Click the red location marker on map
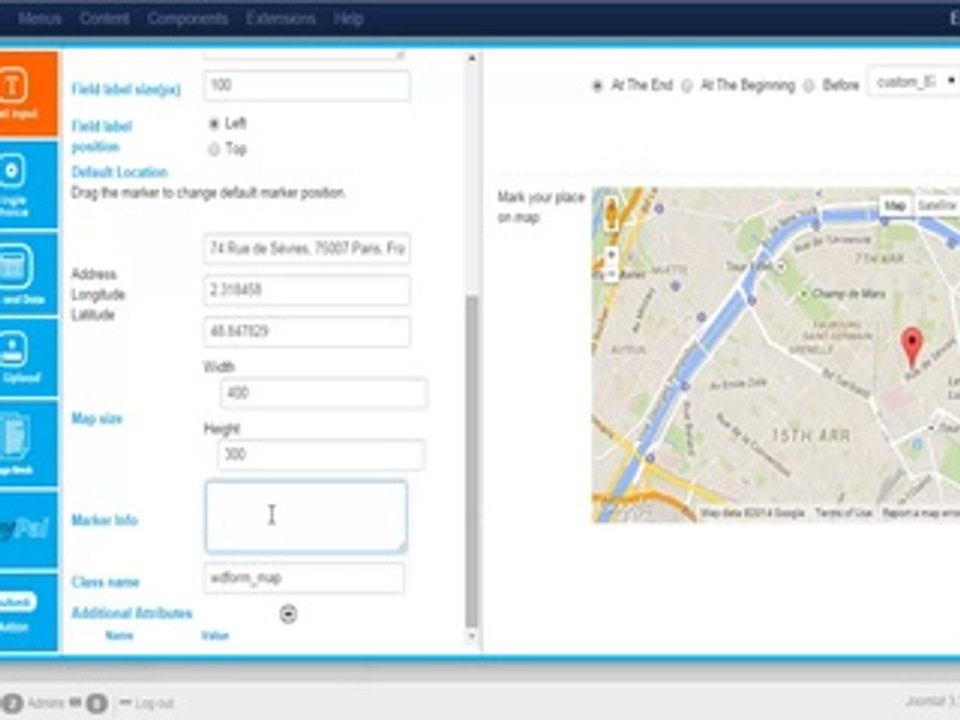 click(x=912, y=348)
